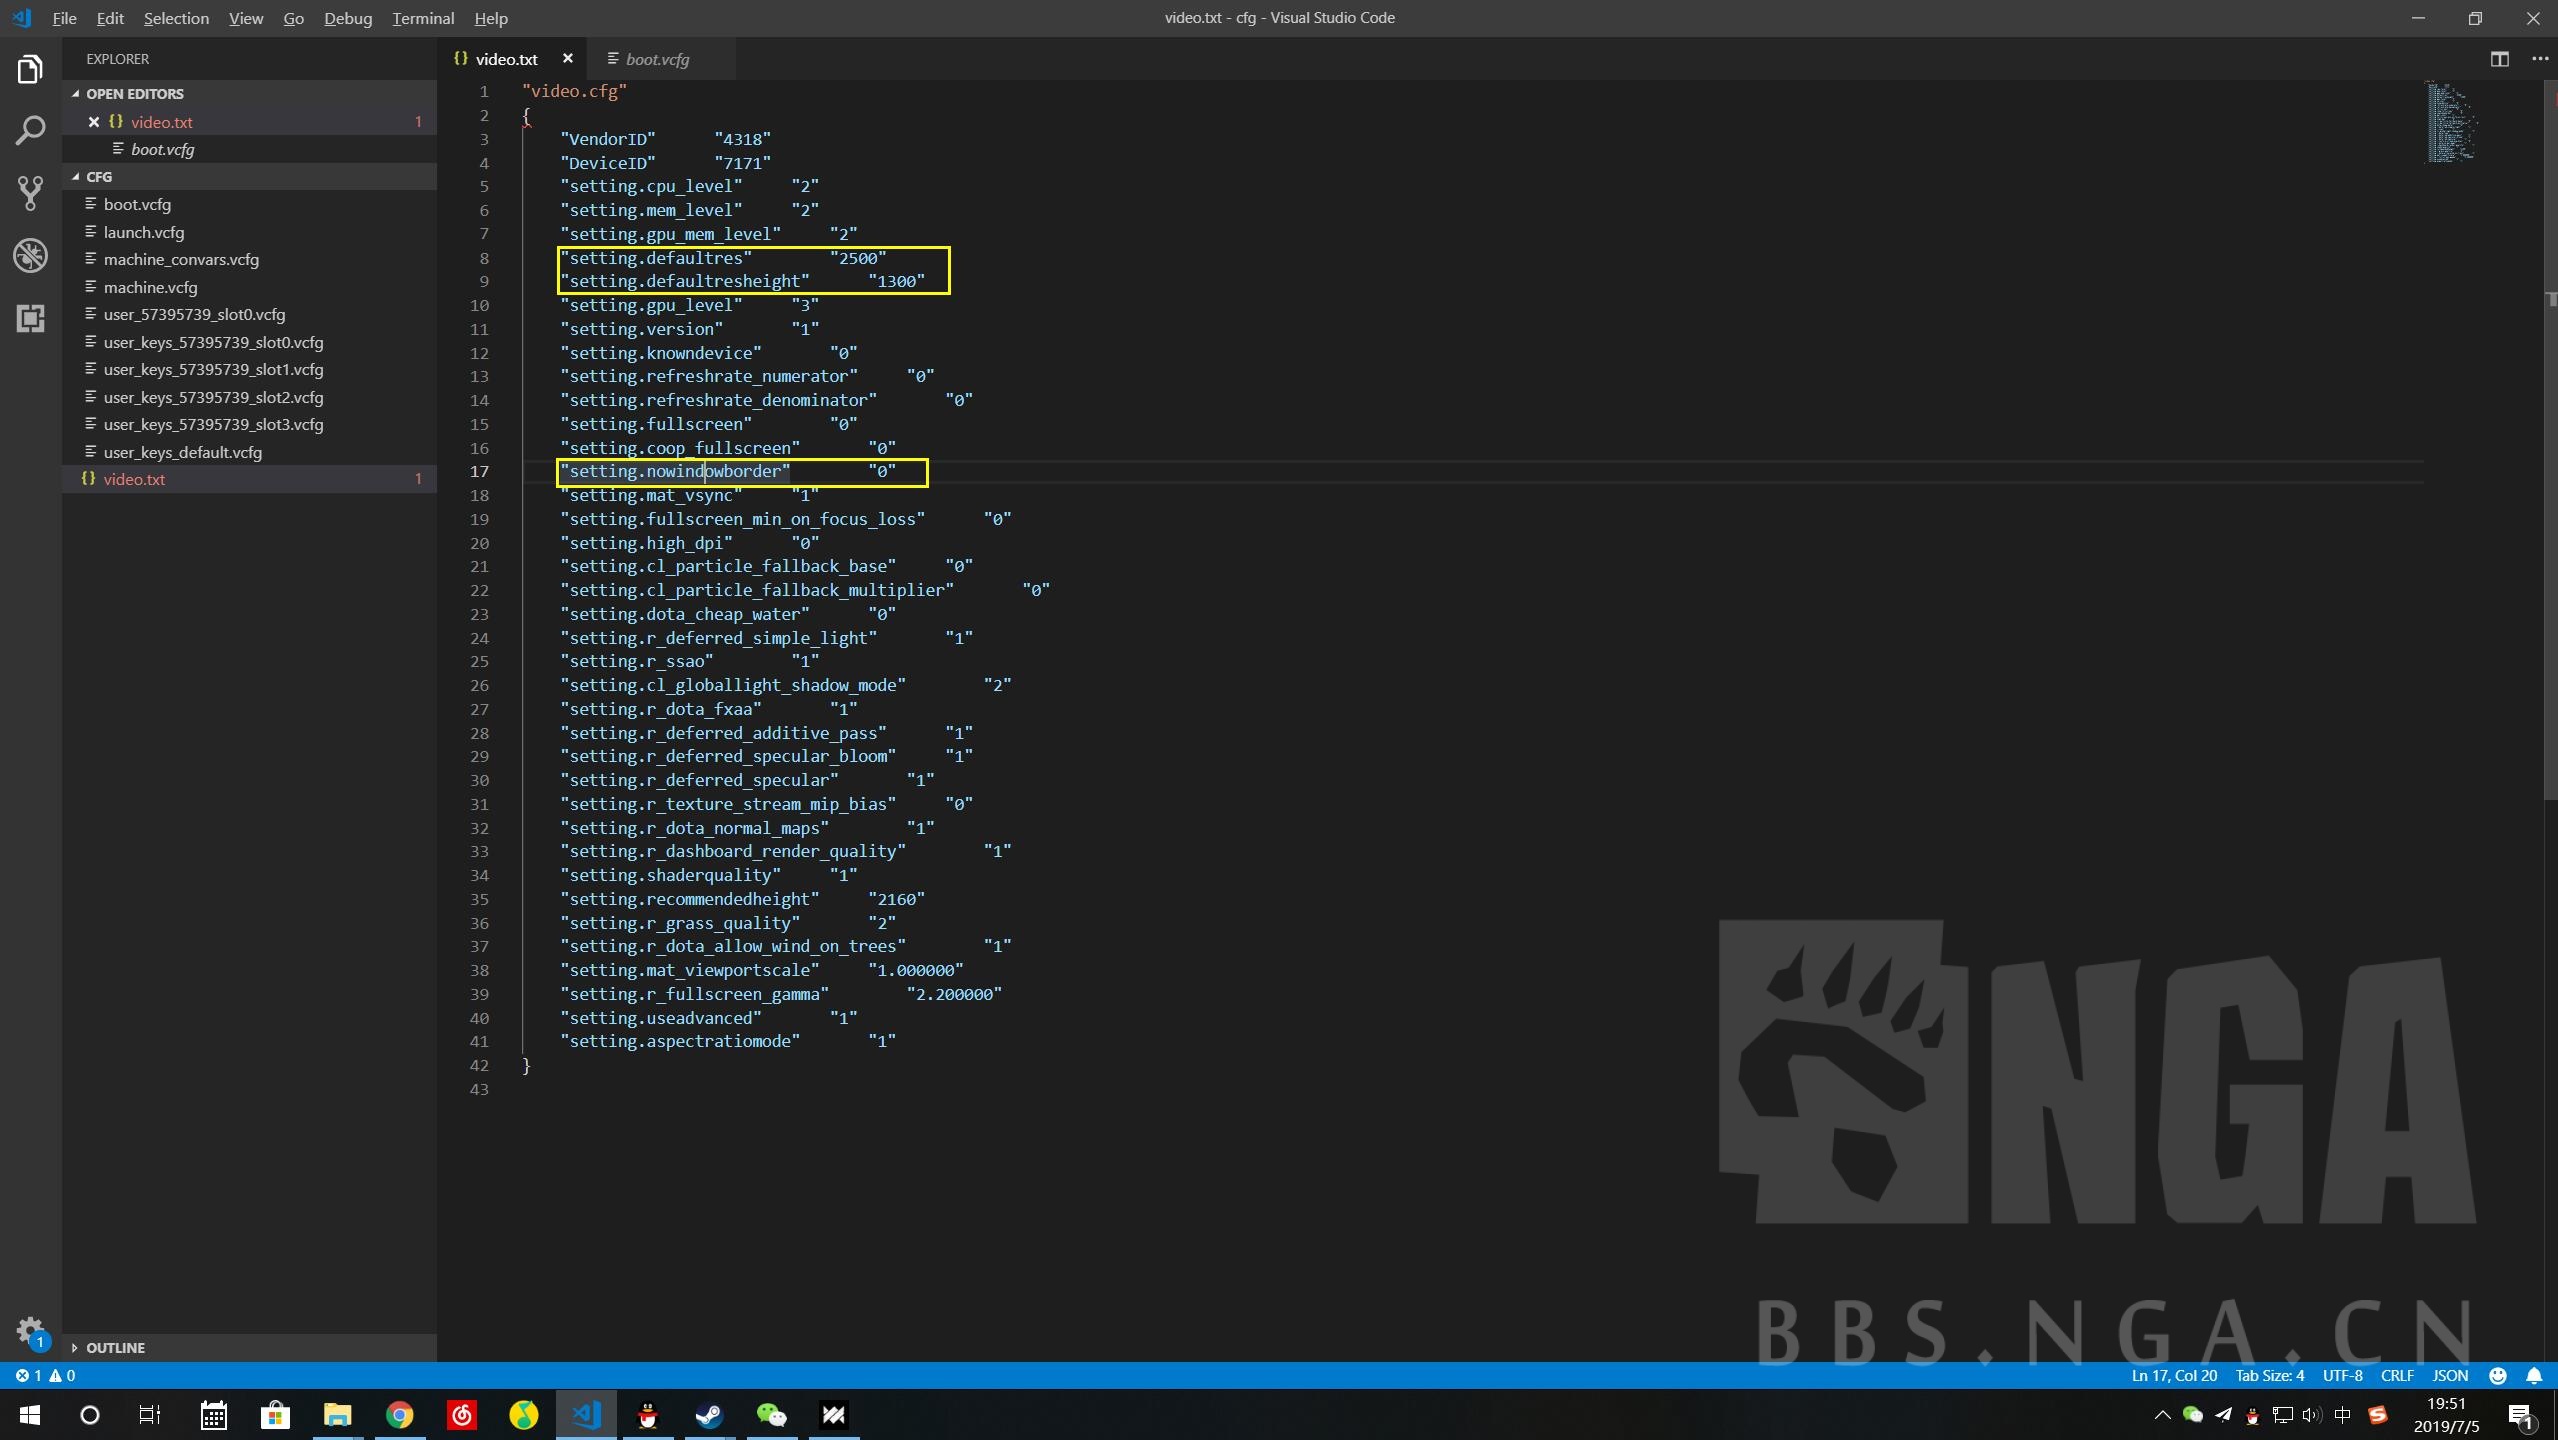Viewport: 2558px width, 1440px height.
Task: Open the More Actions ellipsis menu
Action: 2540,59
